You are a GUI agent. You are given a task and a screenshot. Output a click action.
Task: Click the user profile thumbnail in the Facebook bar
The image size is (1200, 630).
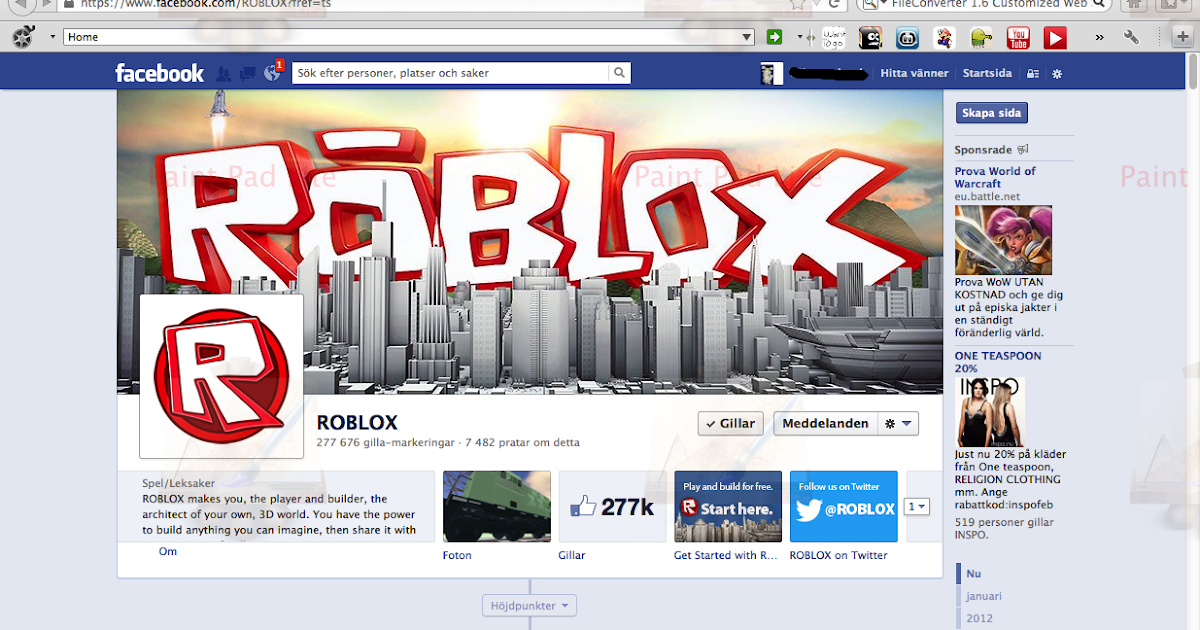point(771,74)
